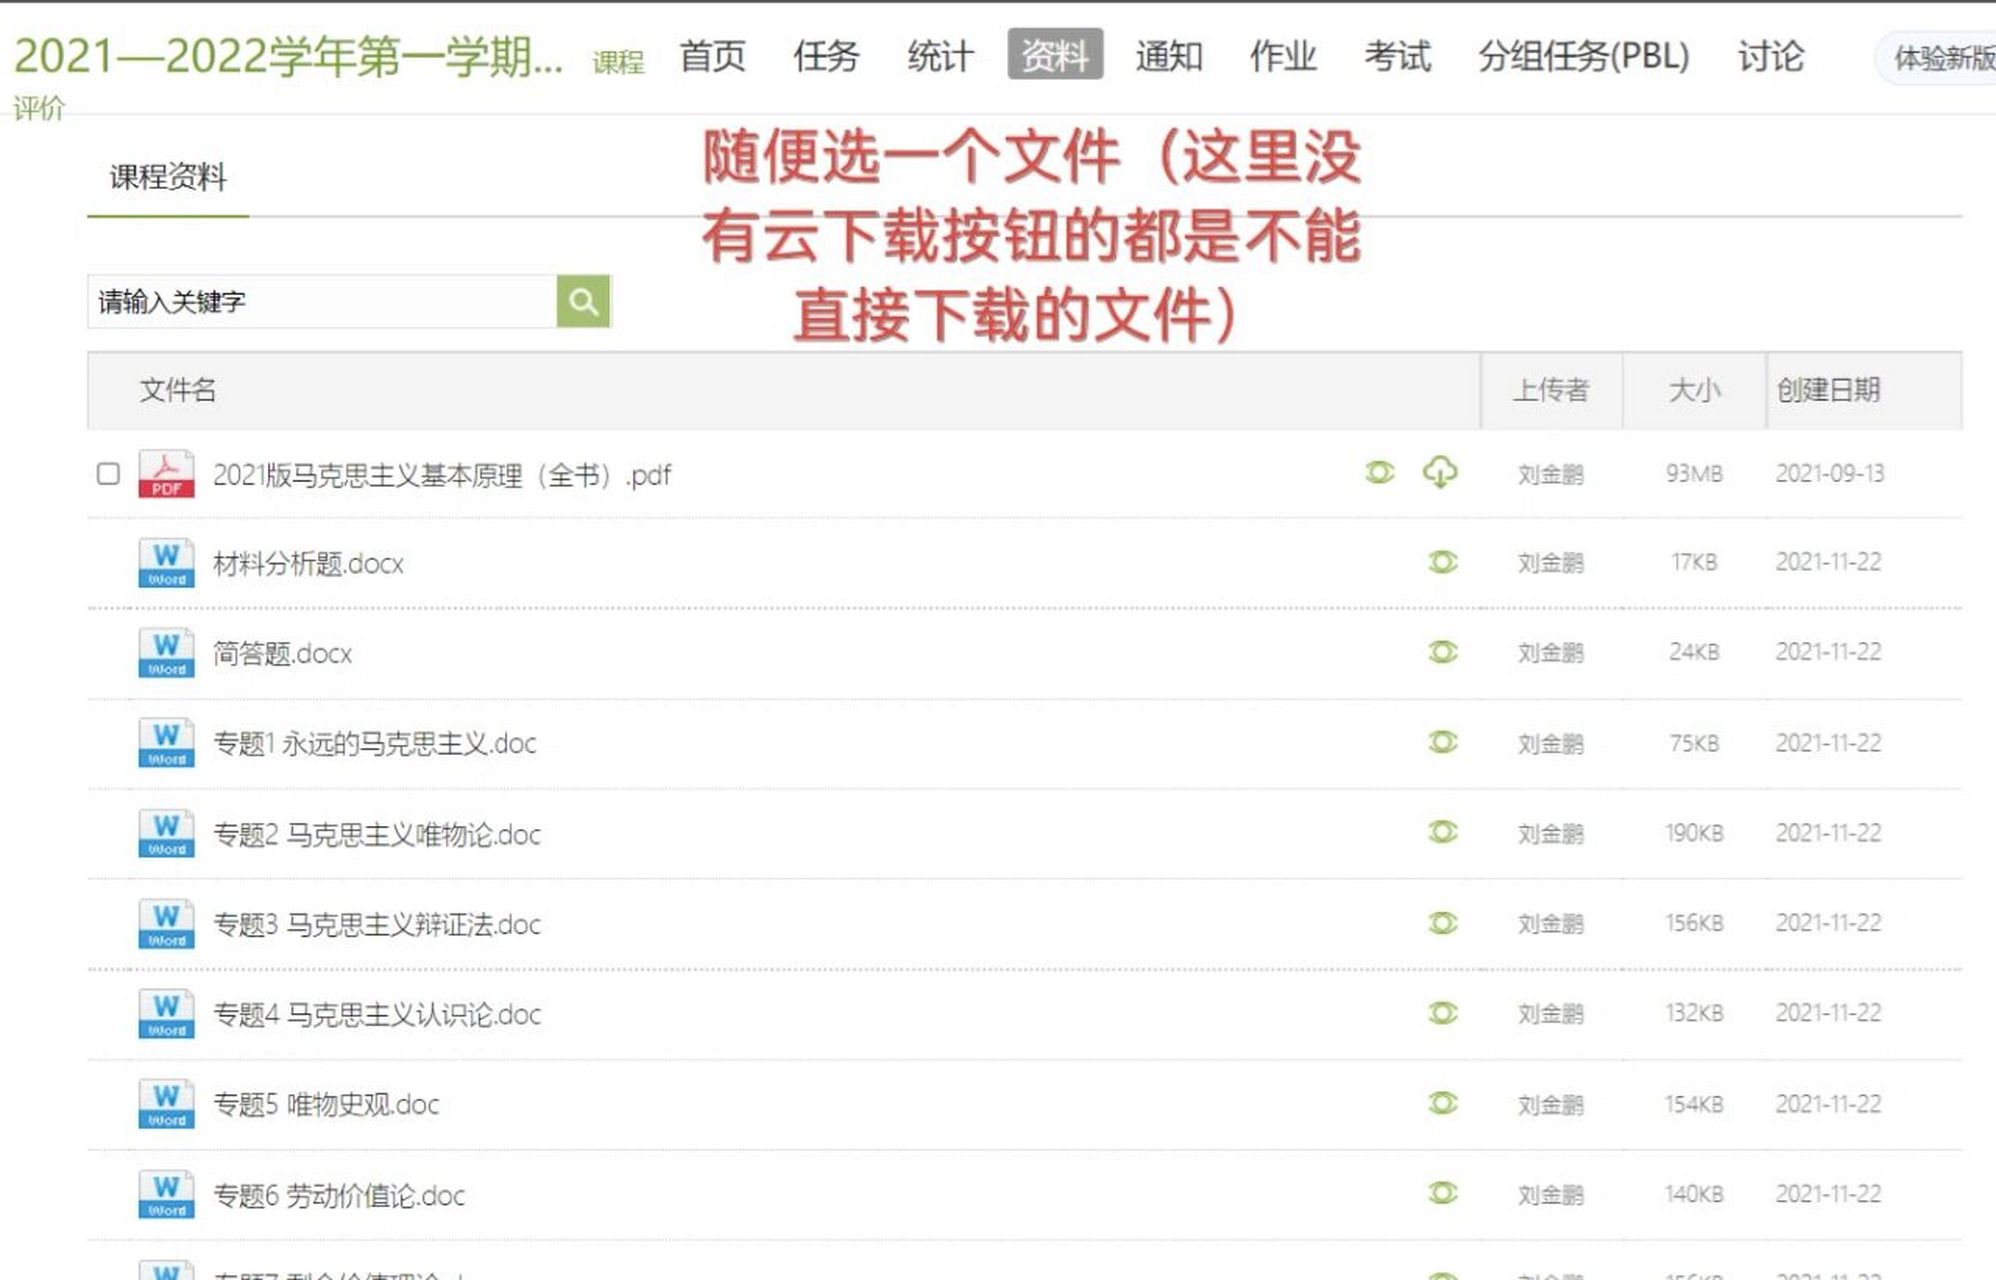Select the highlighted 资料 tab
Image resolution: width=1996 pixels, height=1280 pixels.
click(1055, 54)
